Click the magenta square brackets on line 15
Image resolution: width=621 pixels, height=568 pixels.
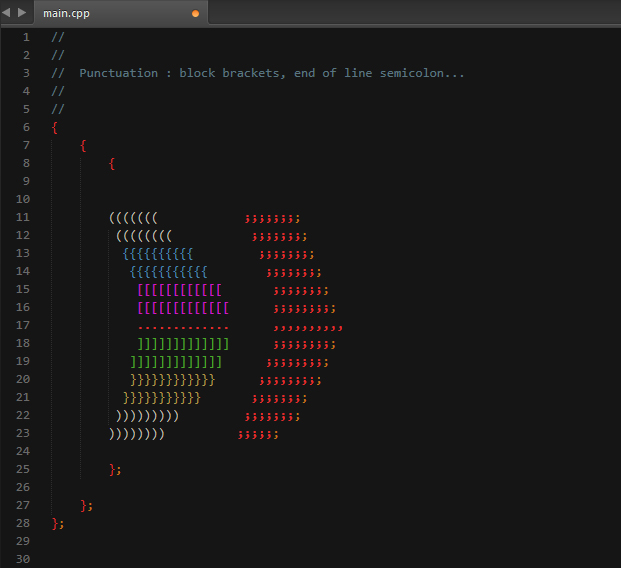179,290
